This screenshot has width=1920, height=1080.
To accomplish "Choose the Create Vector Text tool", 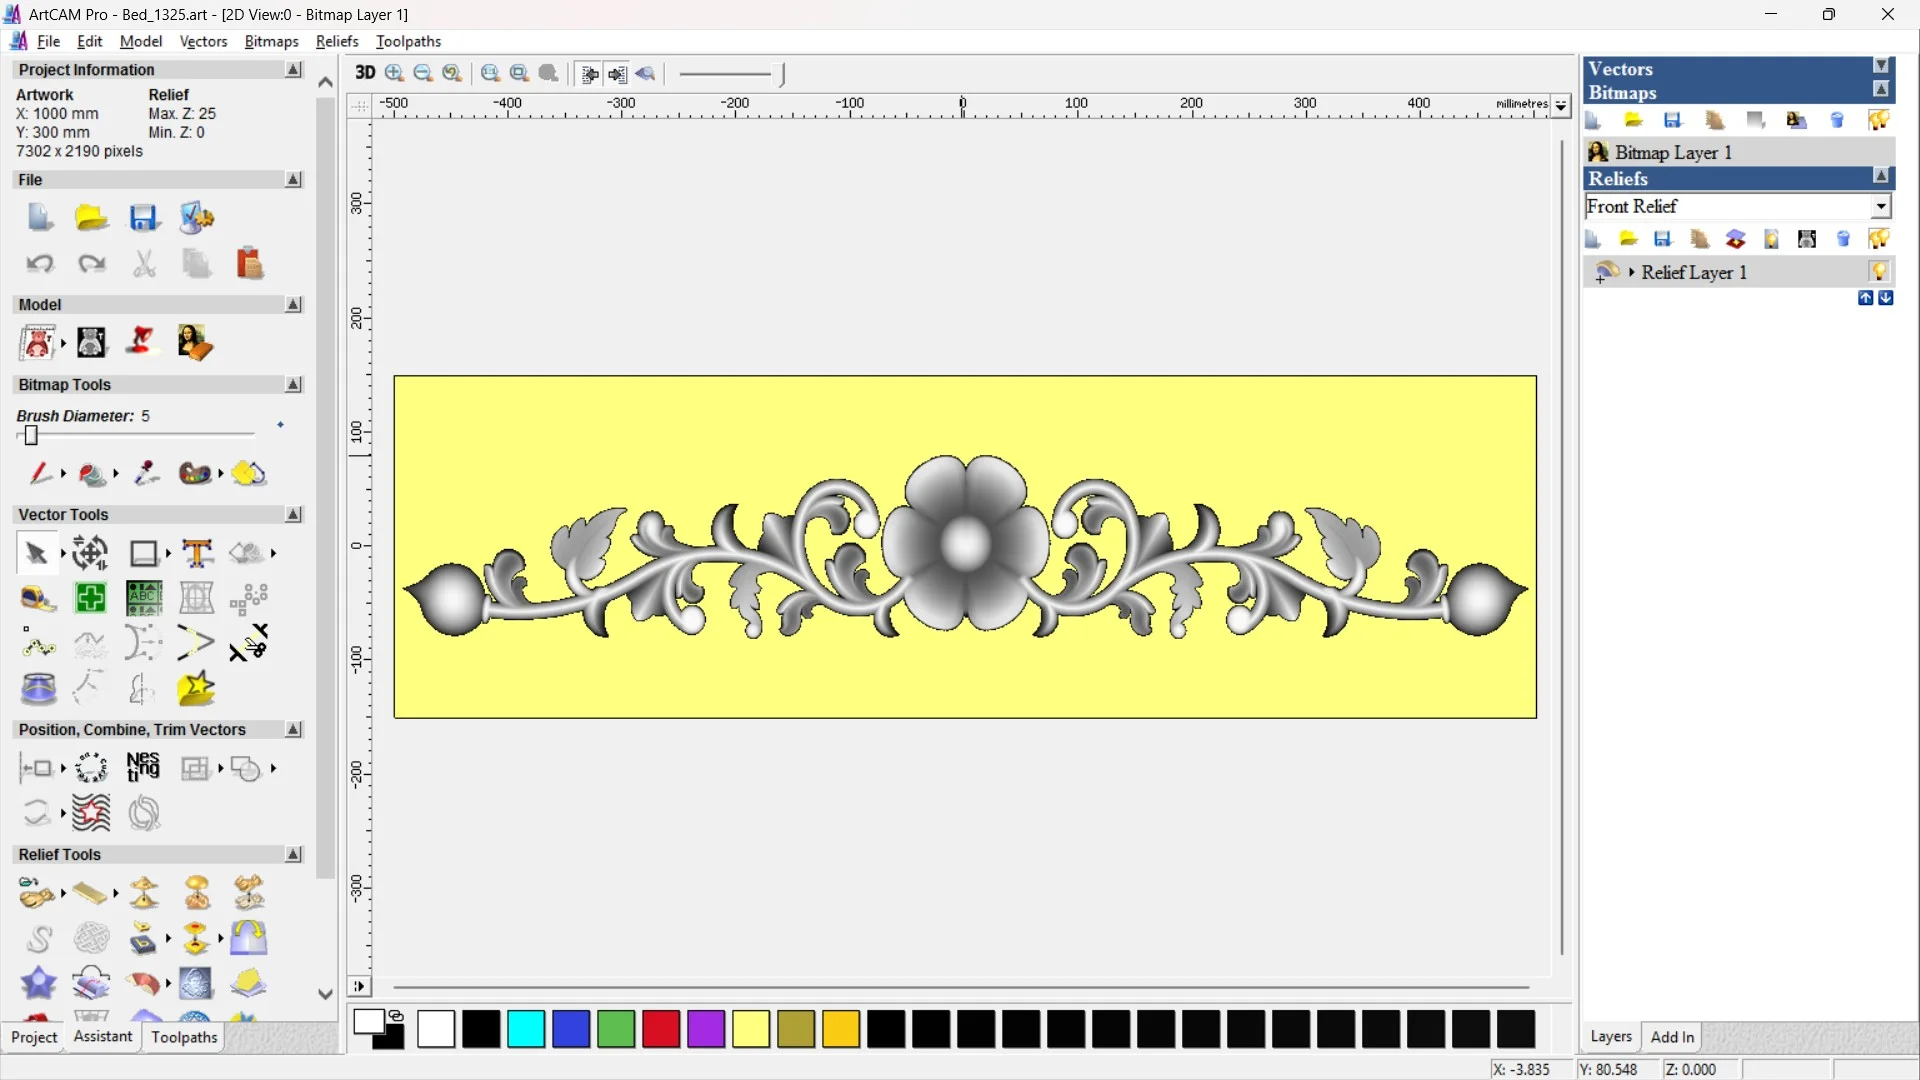I will 197,553.
